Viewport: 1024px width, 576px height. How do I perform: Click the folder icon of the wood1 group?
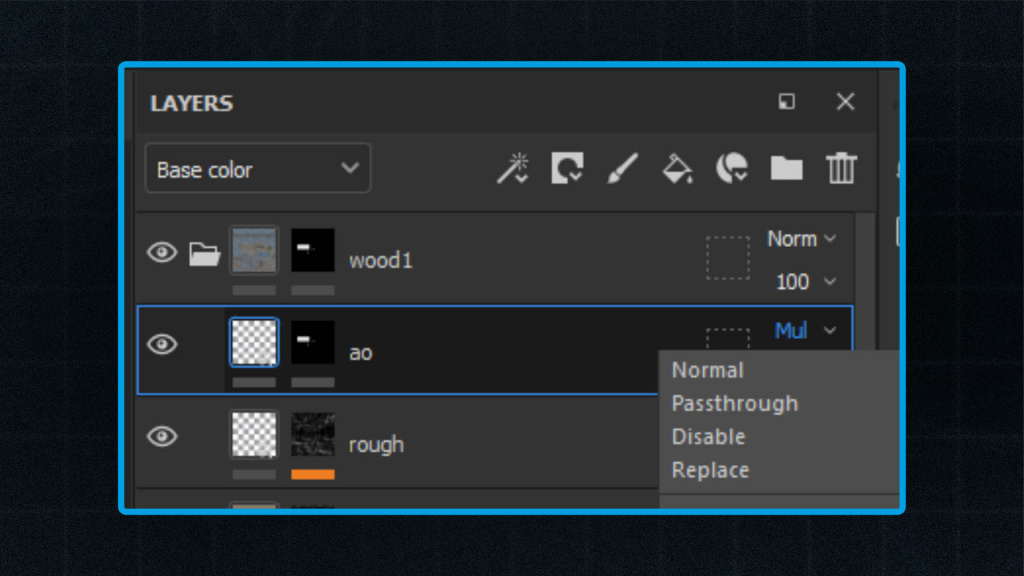(x=204, y=253)
